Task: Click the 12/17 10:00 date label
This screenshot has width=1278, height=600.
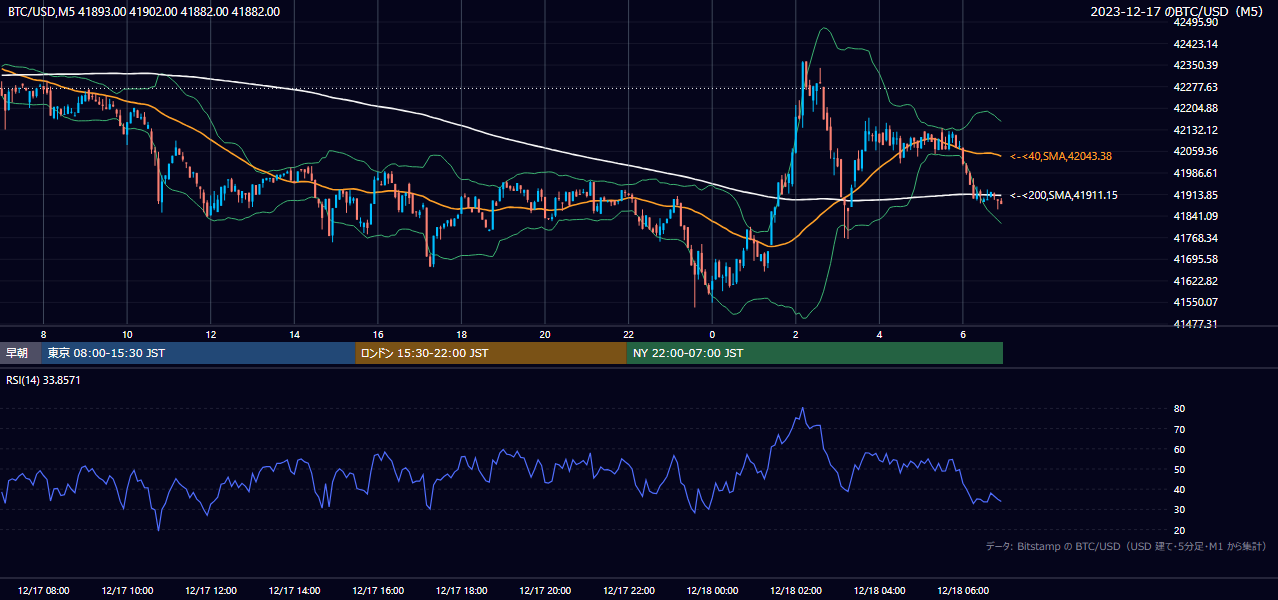Action: tap(126, 591)
